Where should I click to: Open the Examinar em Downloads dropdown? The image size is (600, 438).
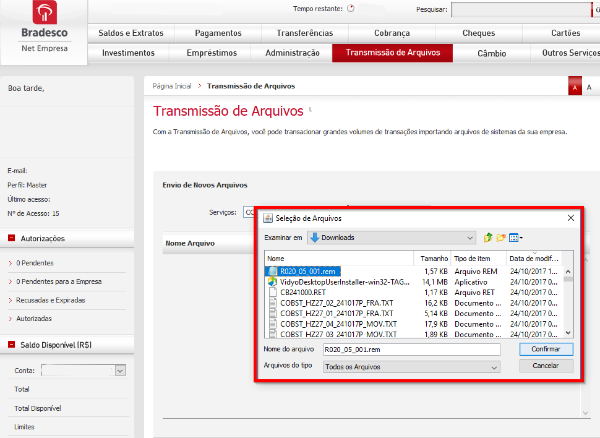point(391,238)
